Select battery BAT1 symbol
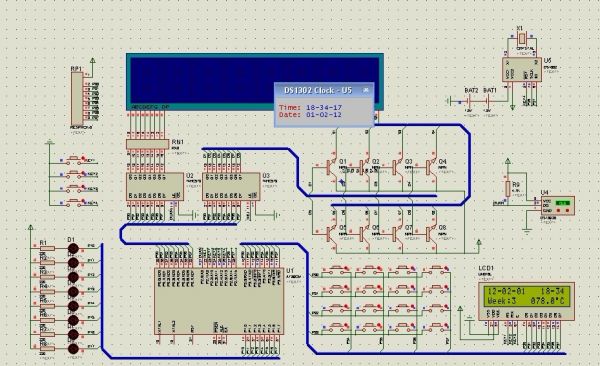This screenshot has width=600, height=366. [488, 101]
